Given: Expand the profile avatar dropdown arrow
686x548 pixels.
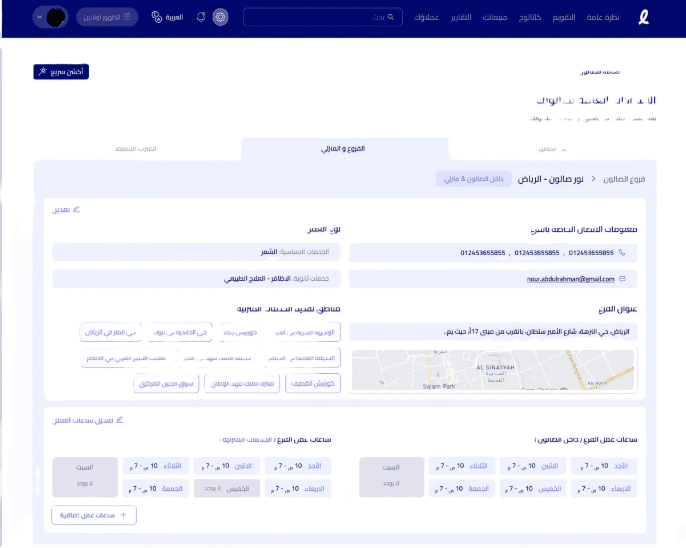Looking at the screenshot, I should [x=39, y=17].
